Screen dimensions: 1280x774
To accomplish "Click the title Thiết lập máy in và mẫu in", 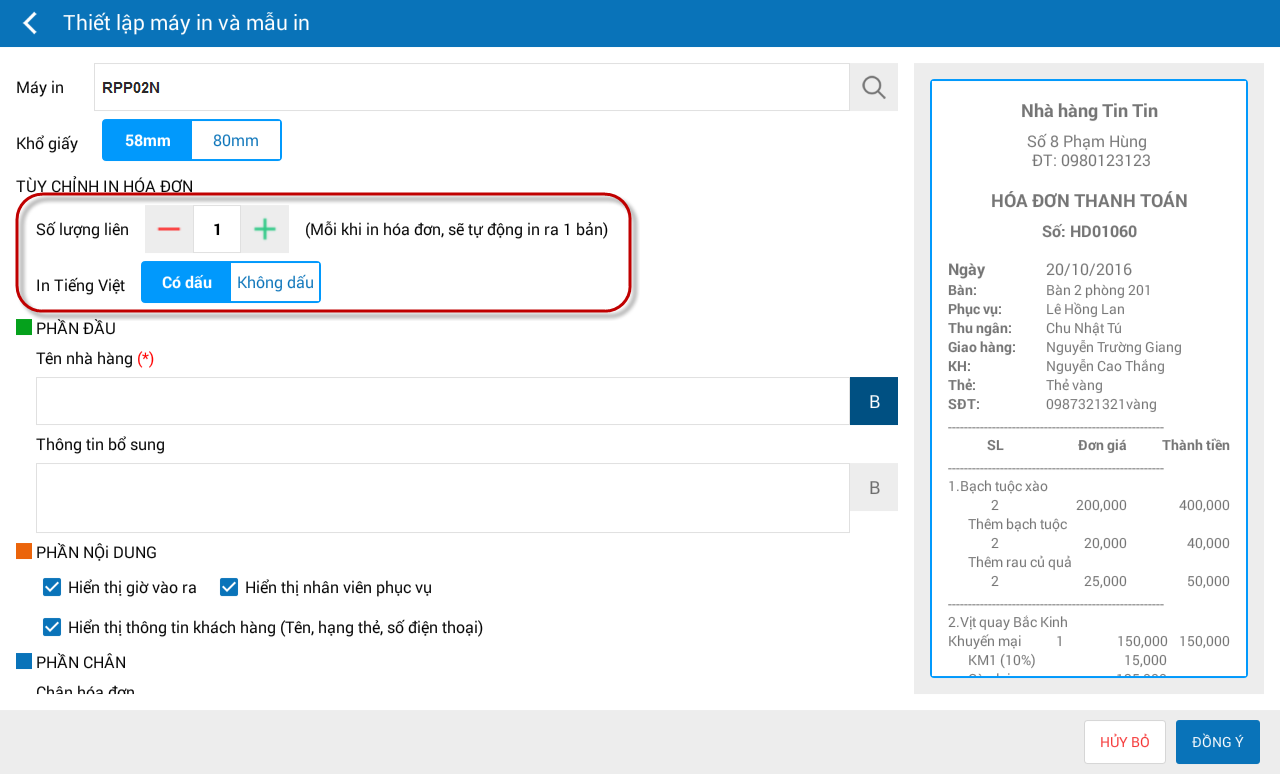I will coord(186,23).
